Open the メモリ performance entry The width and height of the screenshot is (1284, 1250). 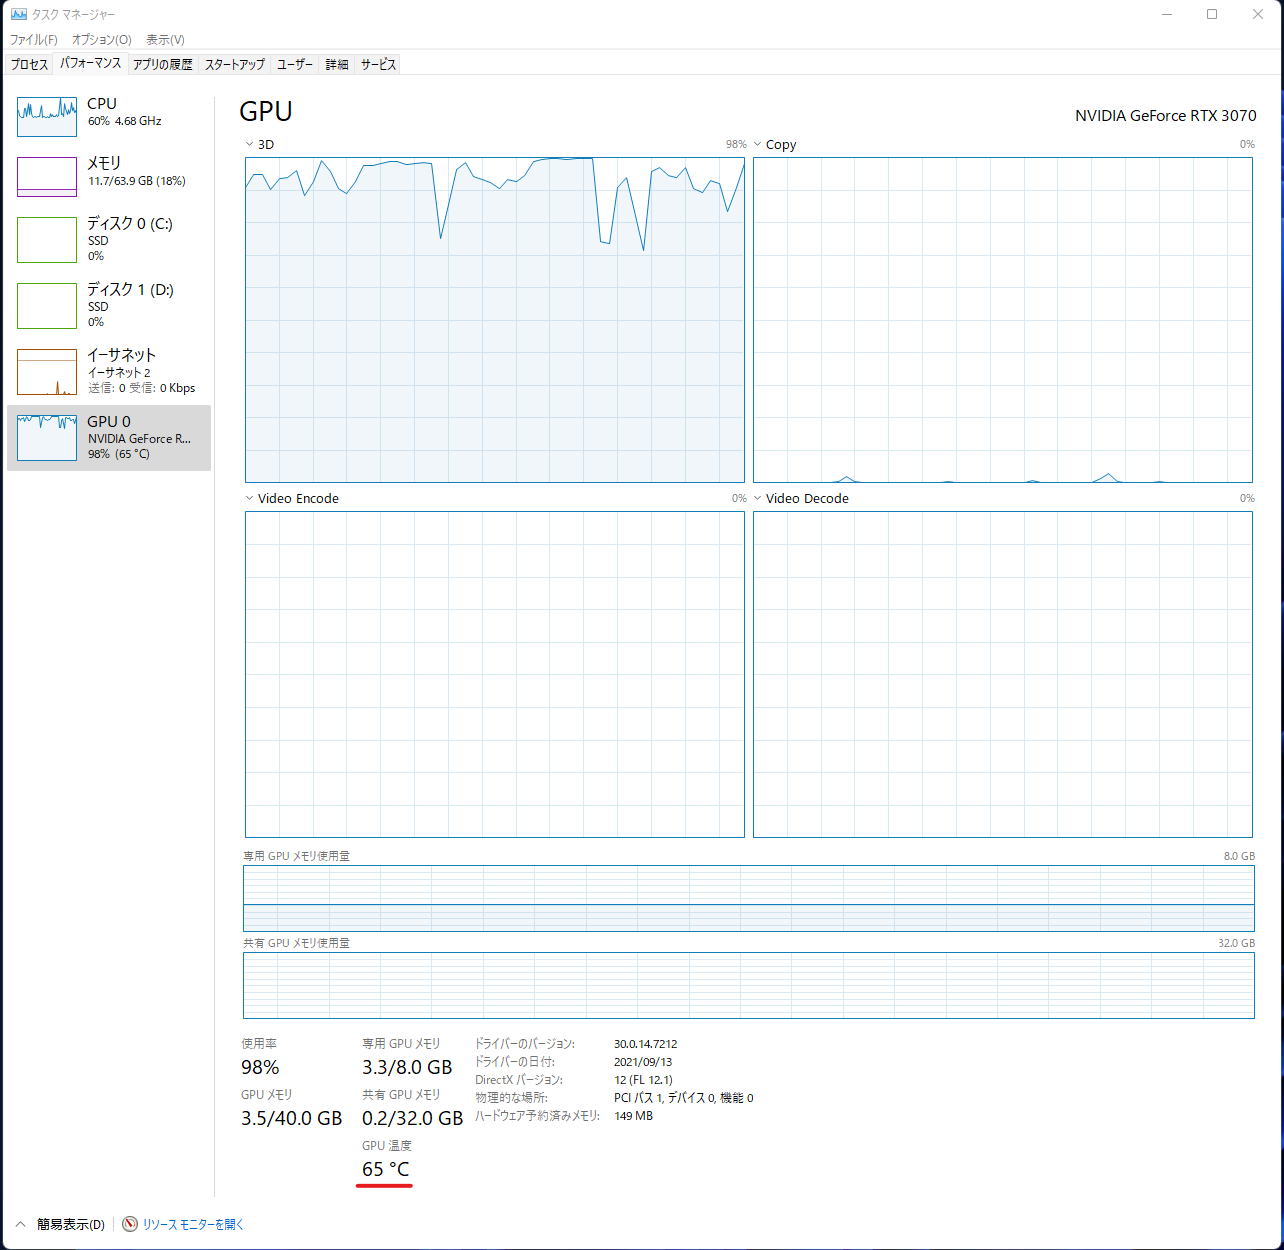[109, 177]
